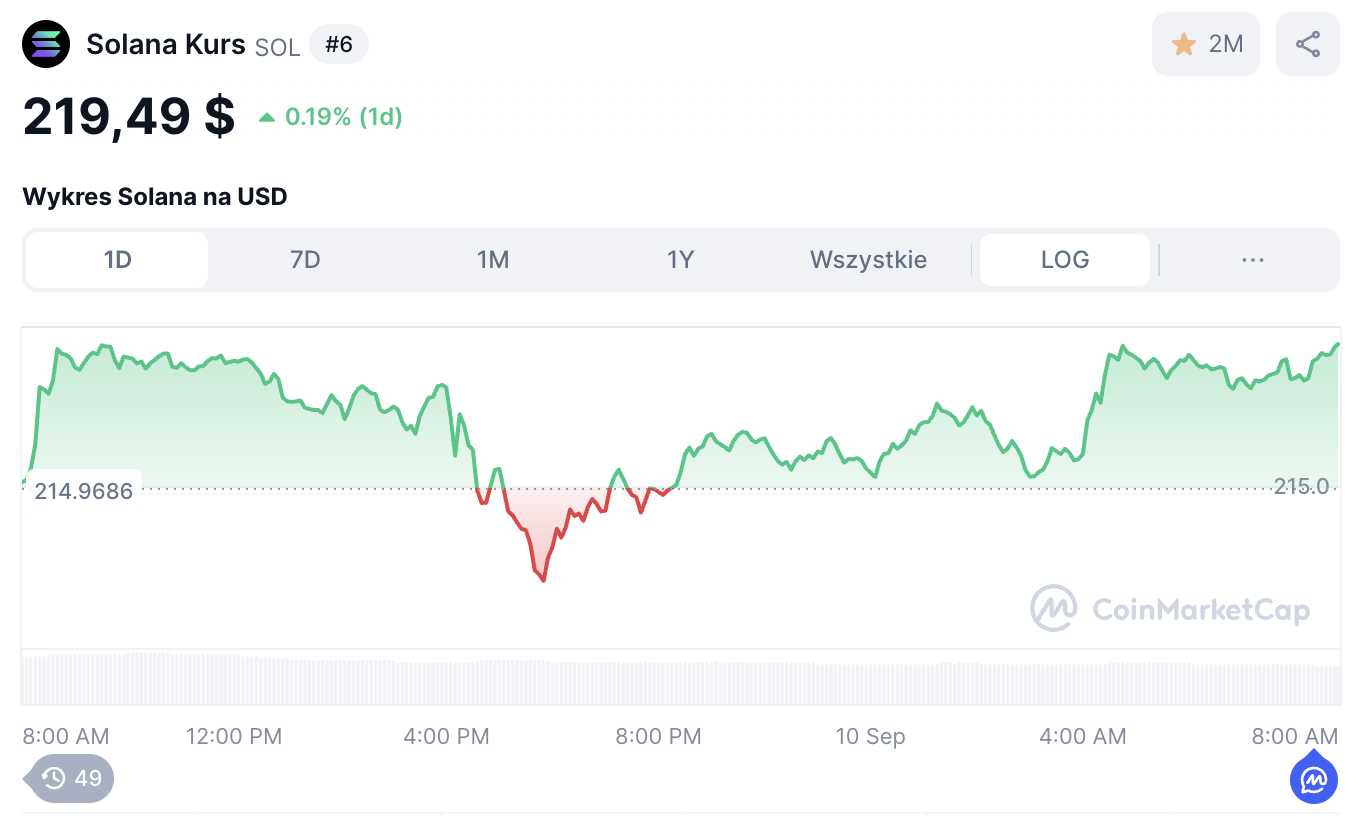
Task: Switch to the 7D timeframe
Action: (305, 260)
